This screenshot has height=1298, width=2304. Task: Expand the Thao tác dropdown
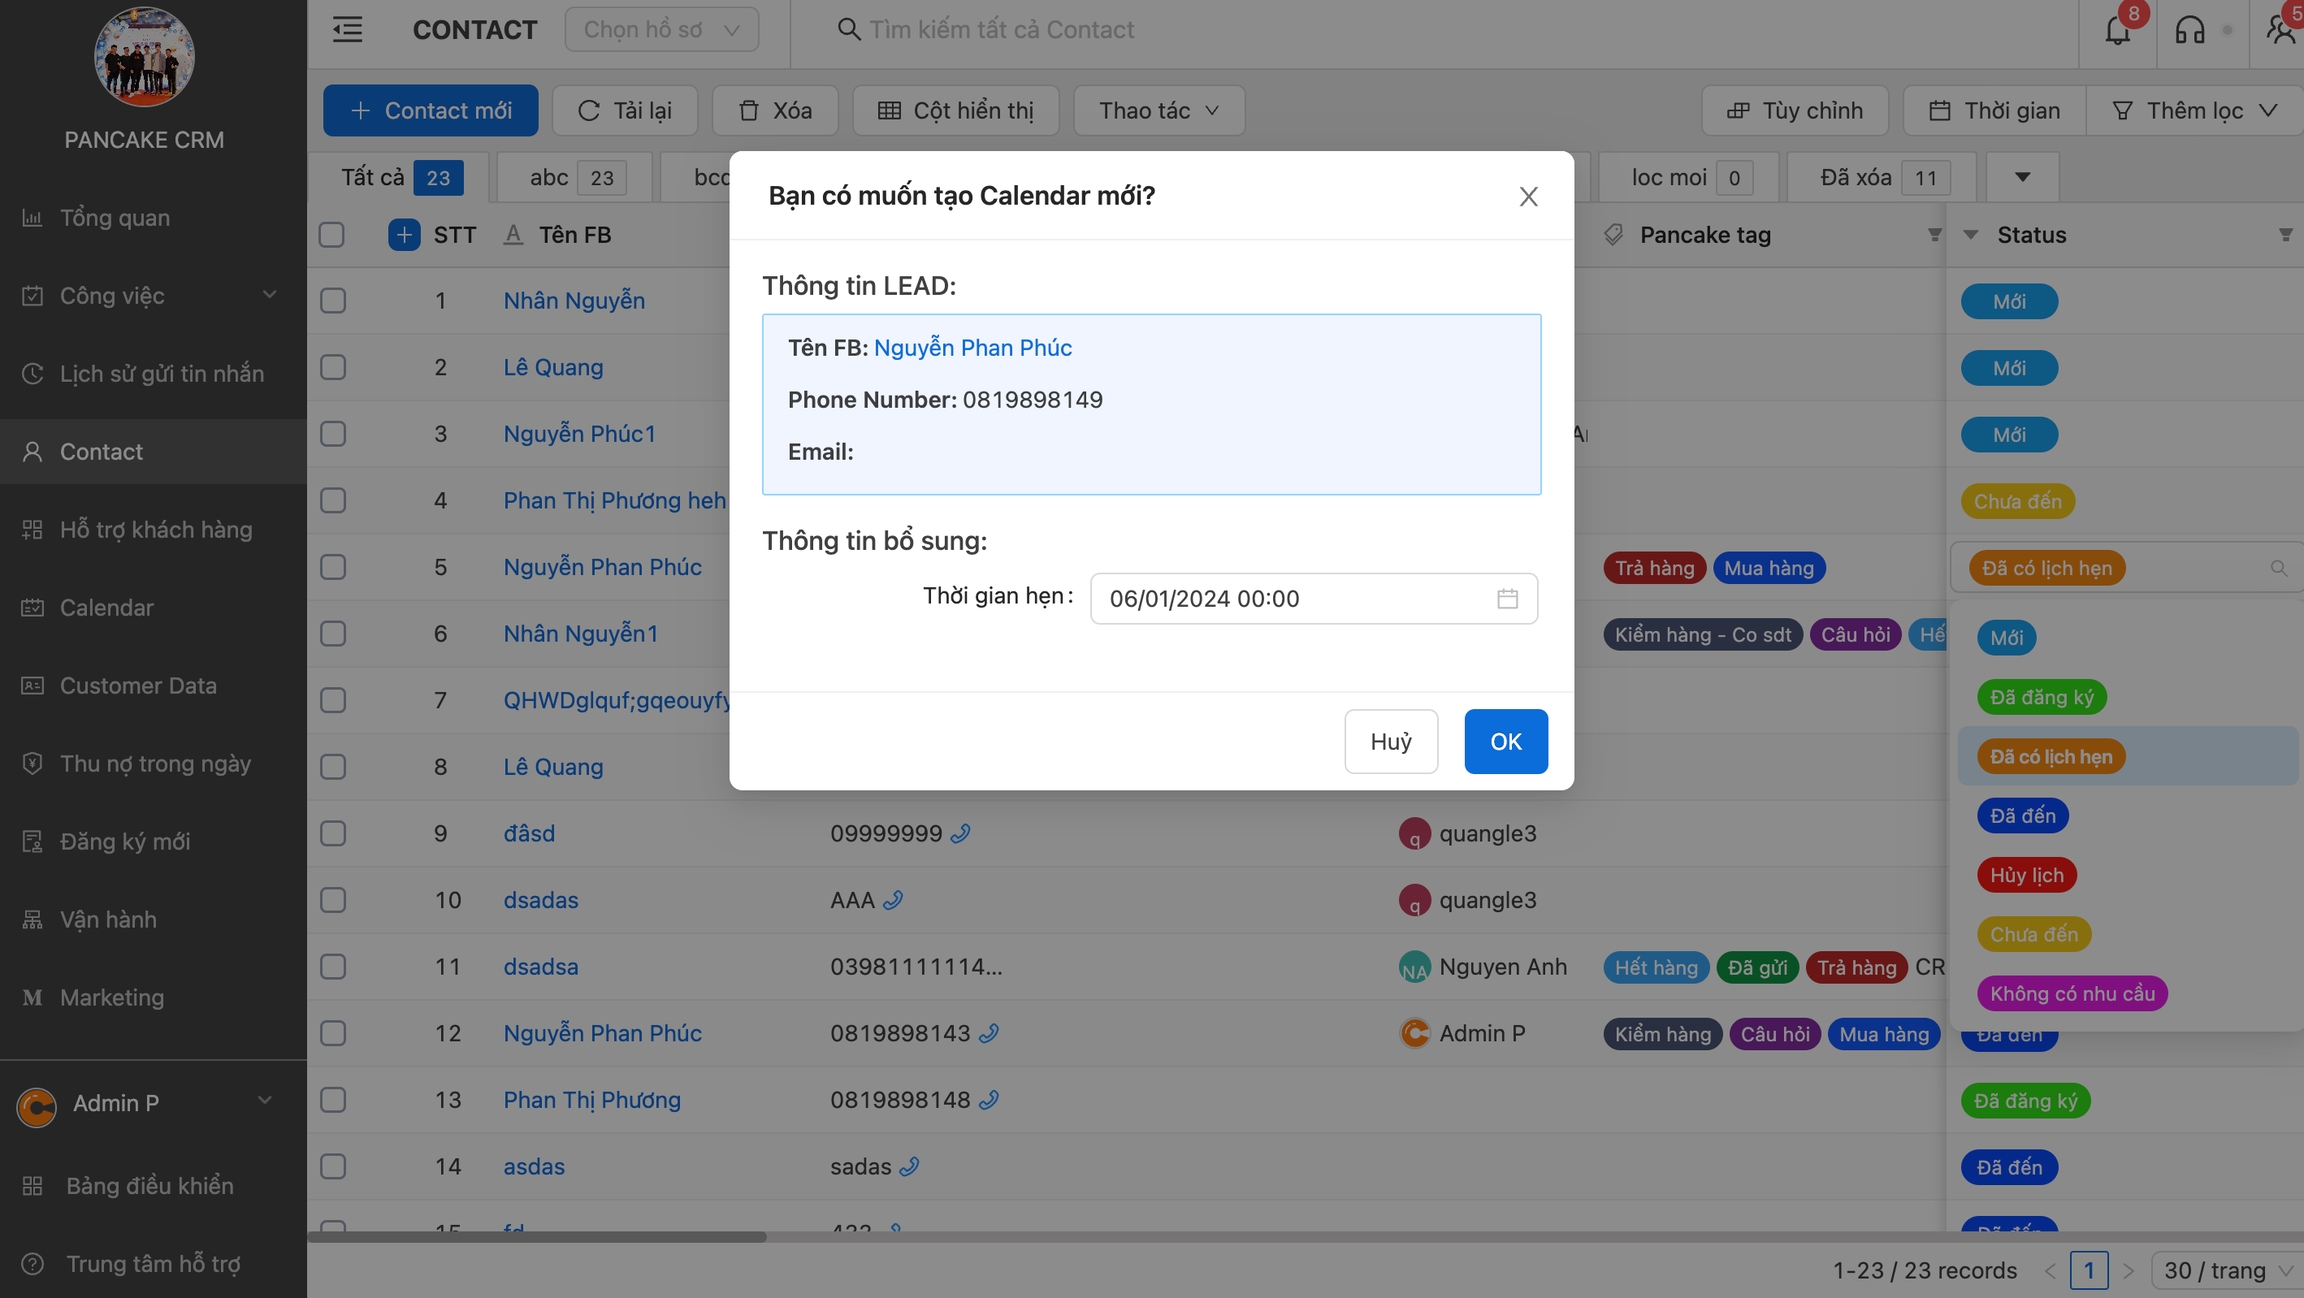[1158, 110]
